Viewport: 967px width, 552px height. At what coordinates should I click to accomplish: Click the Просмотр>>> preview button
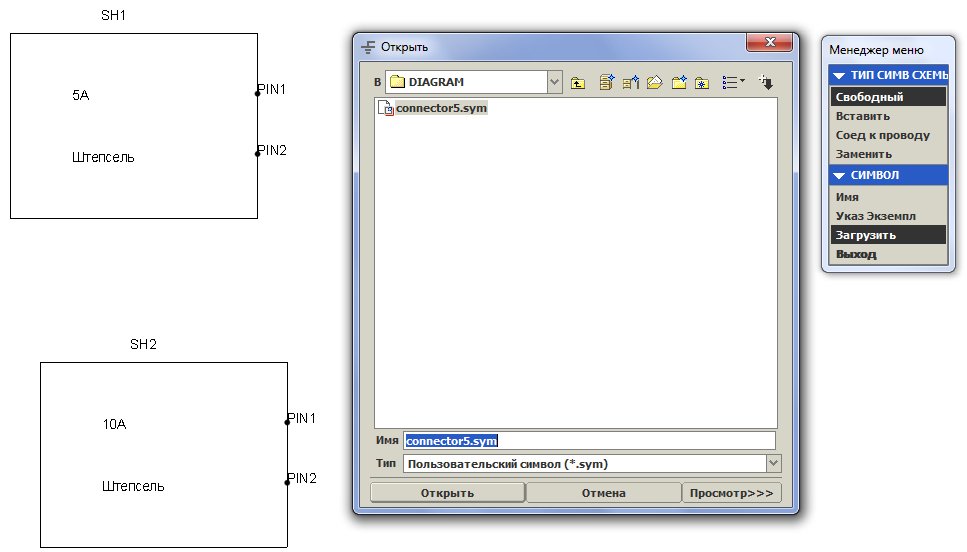(x=731, y=493)
